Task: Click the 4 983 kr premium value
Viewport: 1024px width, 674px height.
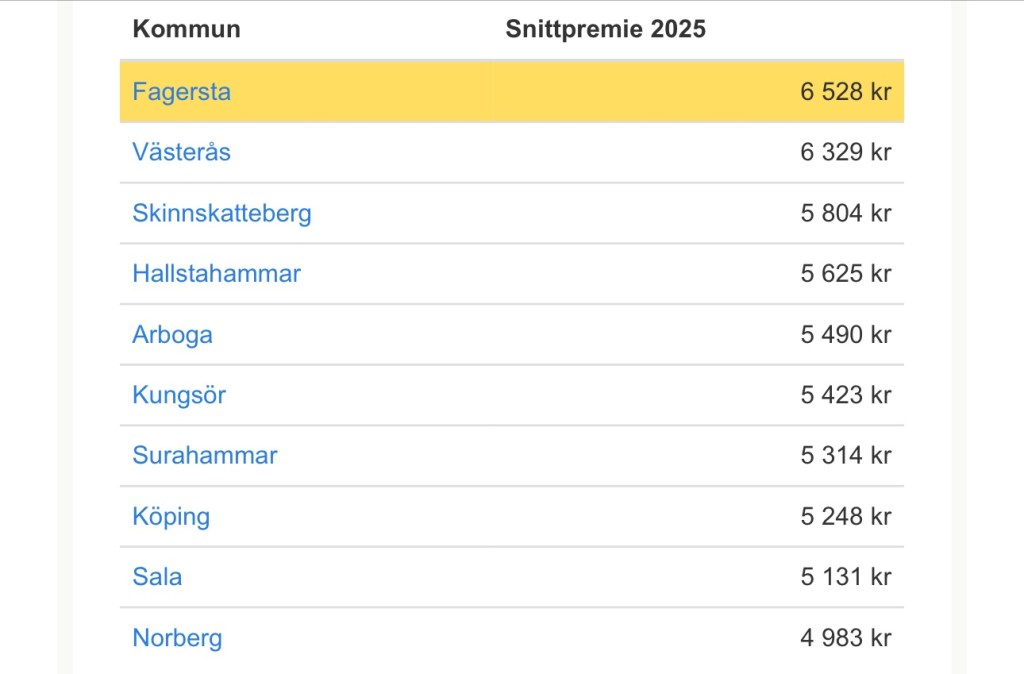Action: 845,638
